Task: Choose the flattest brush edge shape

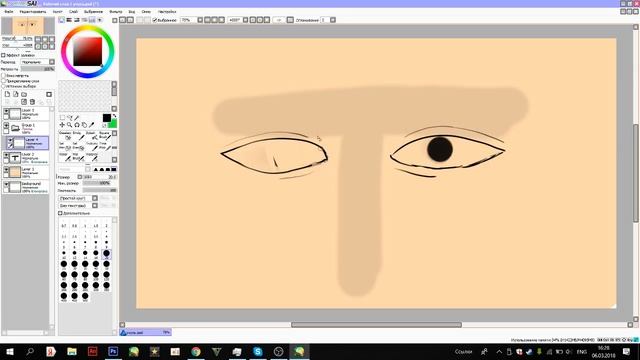Action: [x=114, y=169]
